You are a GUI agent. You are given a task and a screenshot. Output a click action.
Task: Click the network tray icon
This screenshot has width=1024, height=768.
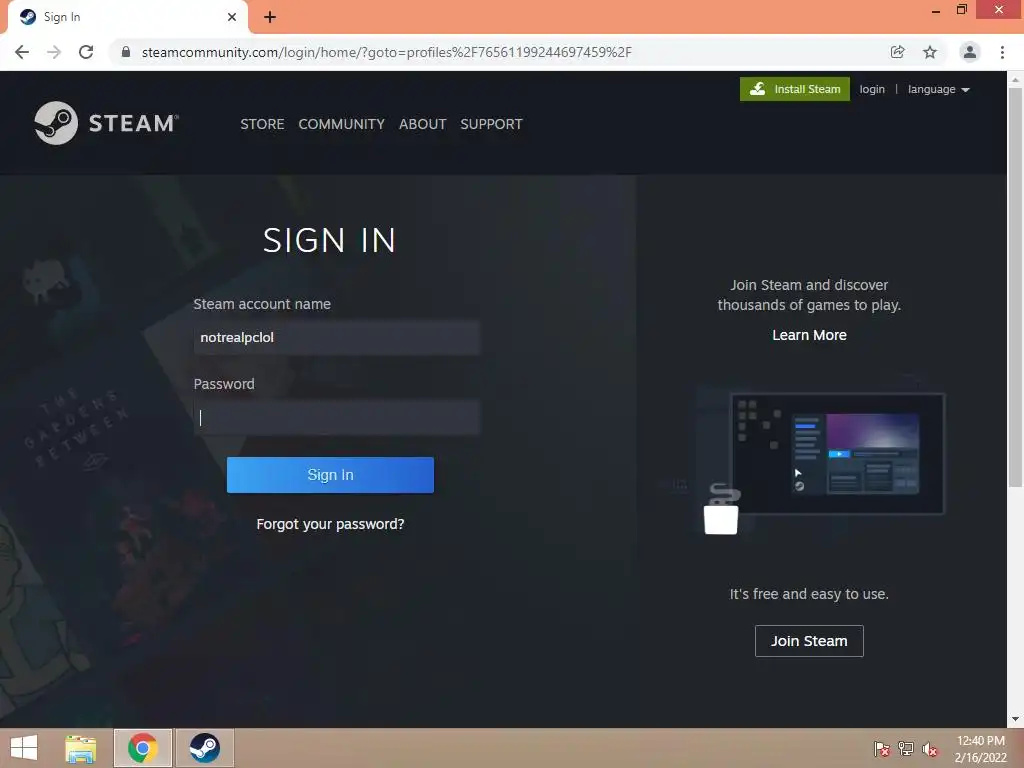tap(906, 749)
